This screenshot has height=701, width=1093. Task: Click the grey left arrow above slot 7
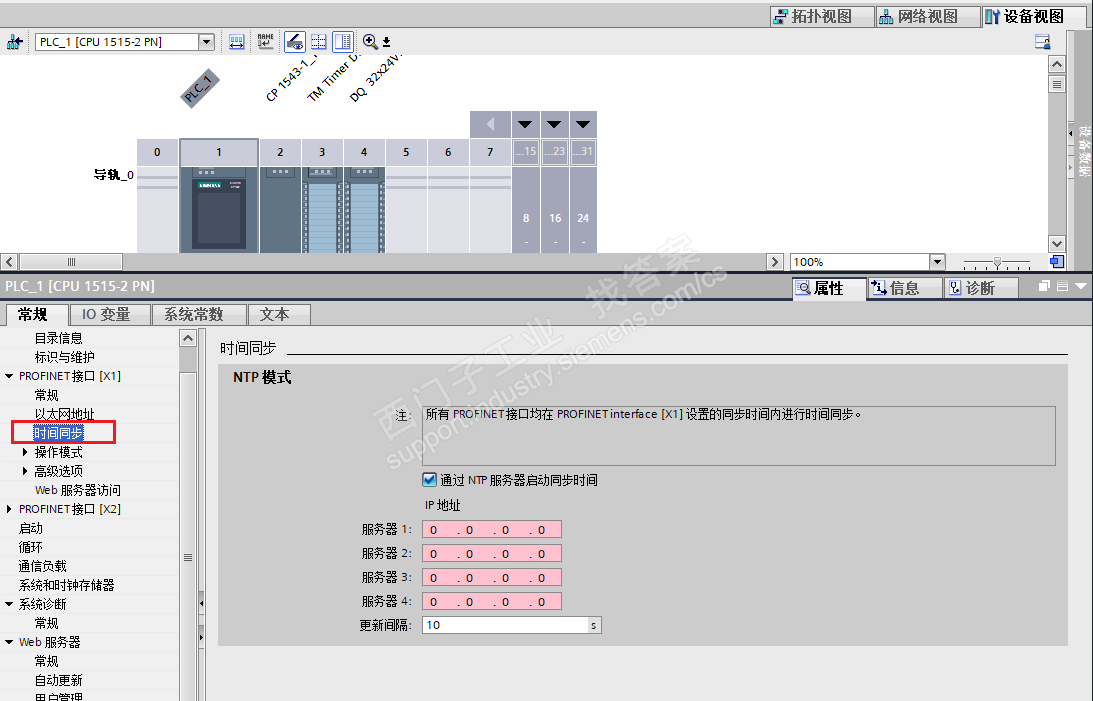490,124
